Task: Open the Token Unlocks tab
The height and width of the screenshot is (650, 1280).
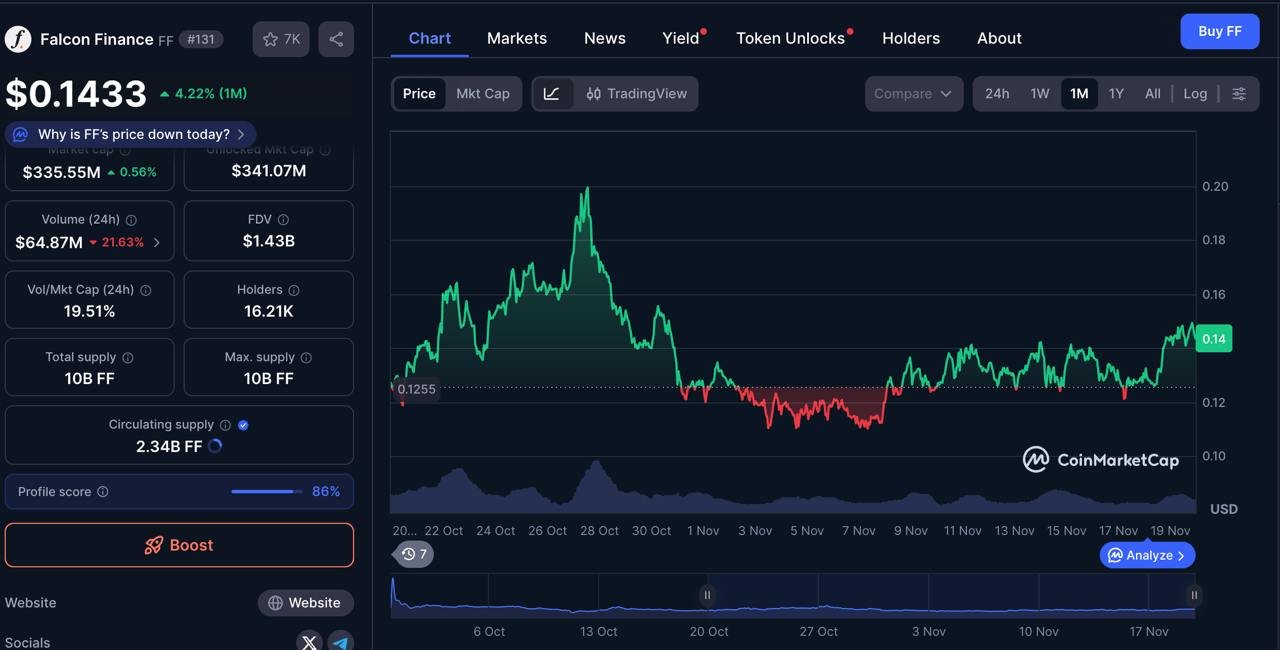Action: tap(790, 38)
